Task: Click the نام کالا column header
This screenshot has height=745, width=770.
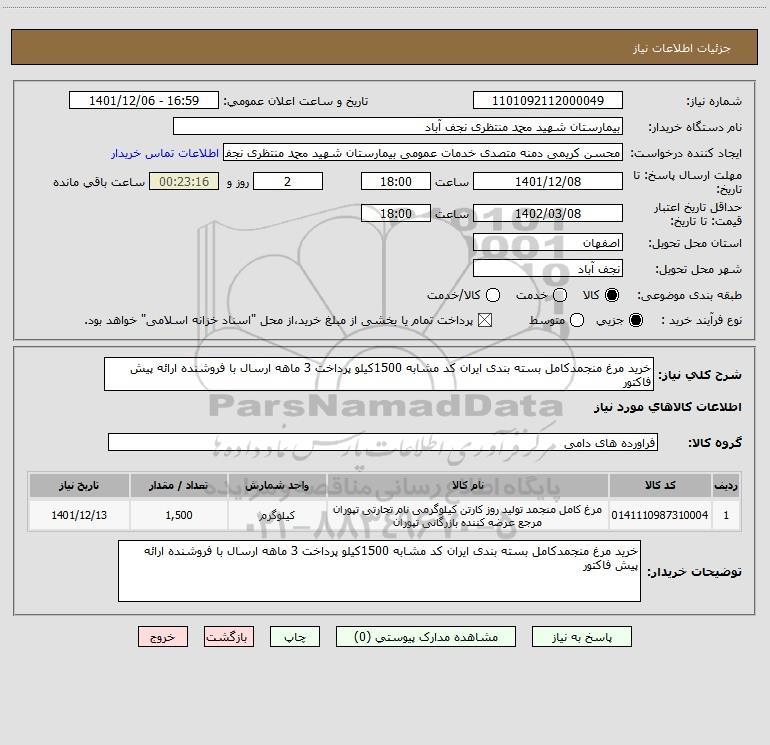Action: [x=468, y=485]
